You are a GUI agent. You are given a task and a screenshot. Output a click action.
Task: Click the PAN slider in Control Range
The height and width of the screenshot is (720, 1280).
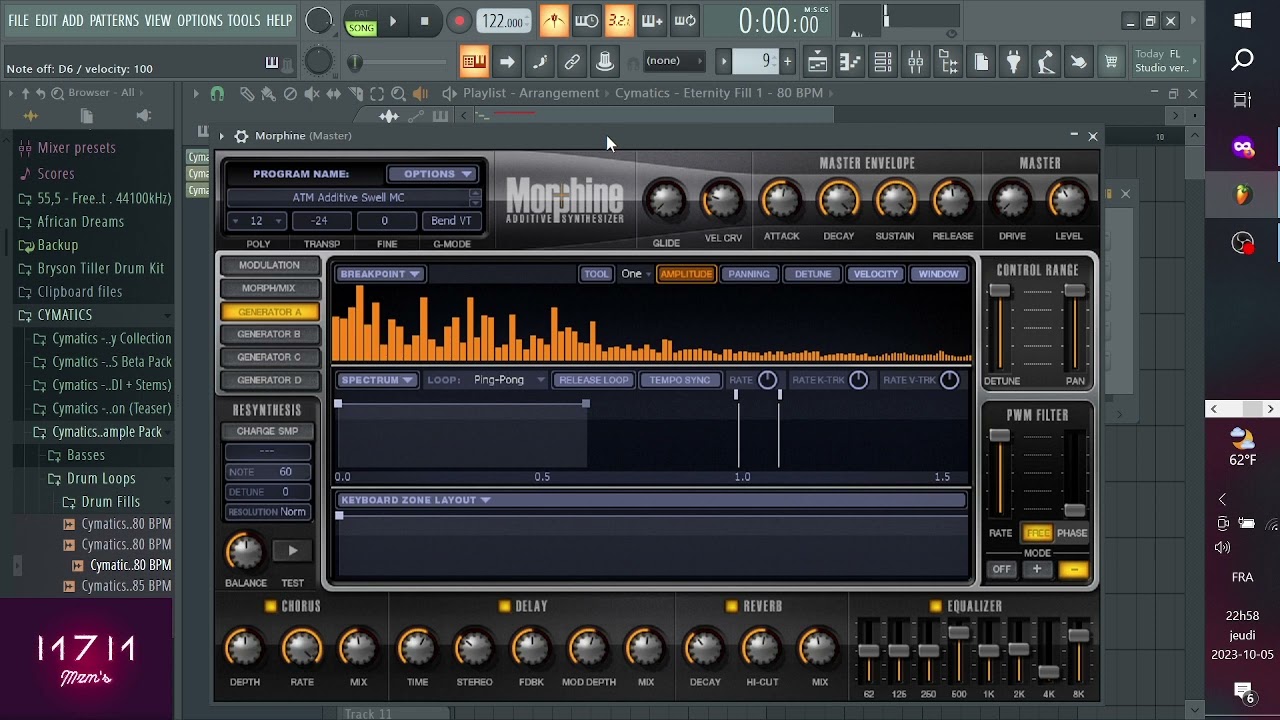[x=1075, y=328]
